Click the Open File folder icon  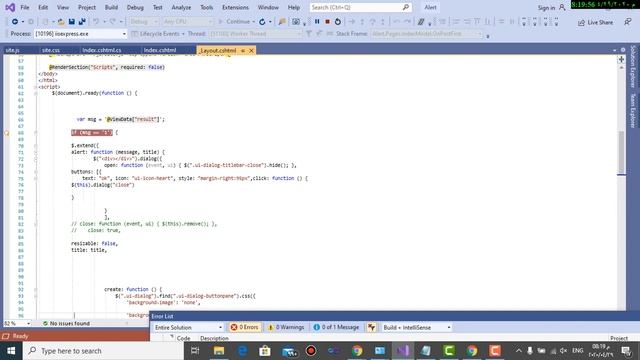point(61,22)
